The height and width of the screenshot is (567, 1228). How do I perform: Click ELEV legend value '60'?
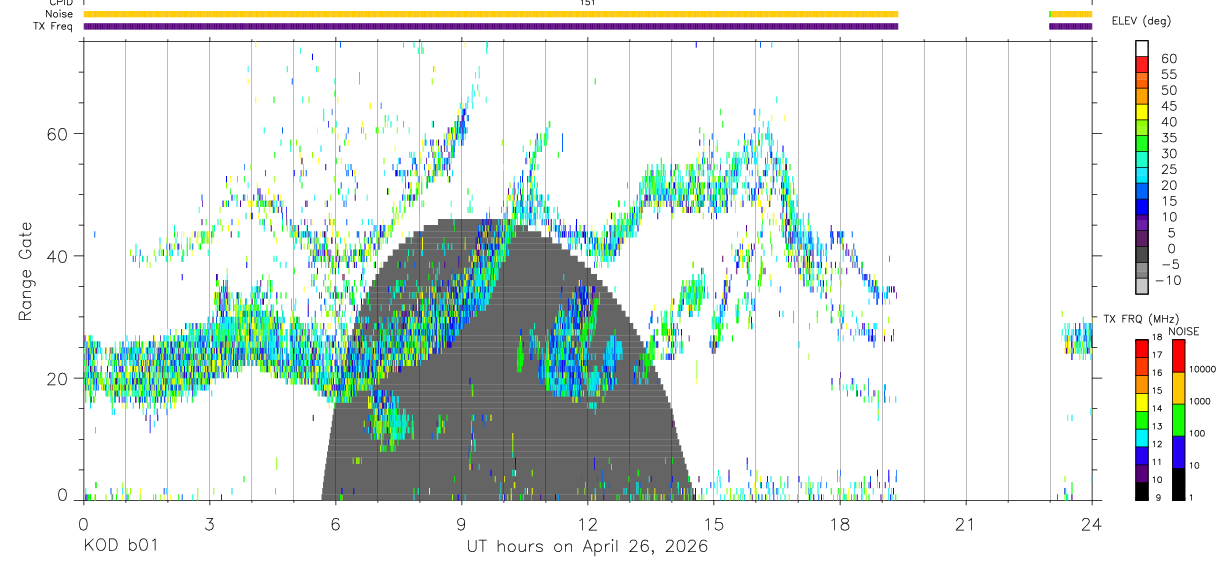(x=1168, y=59)
